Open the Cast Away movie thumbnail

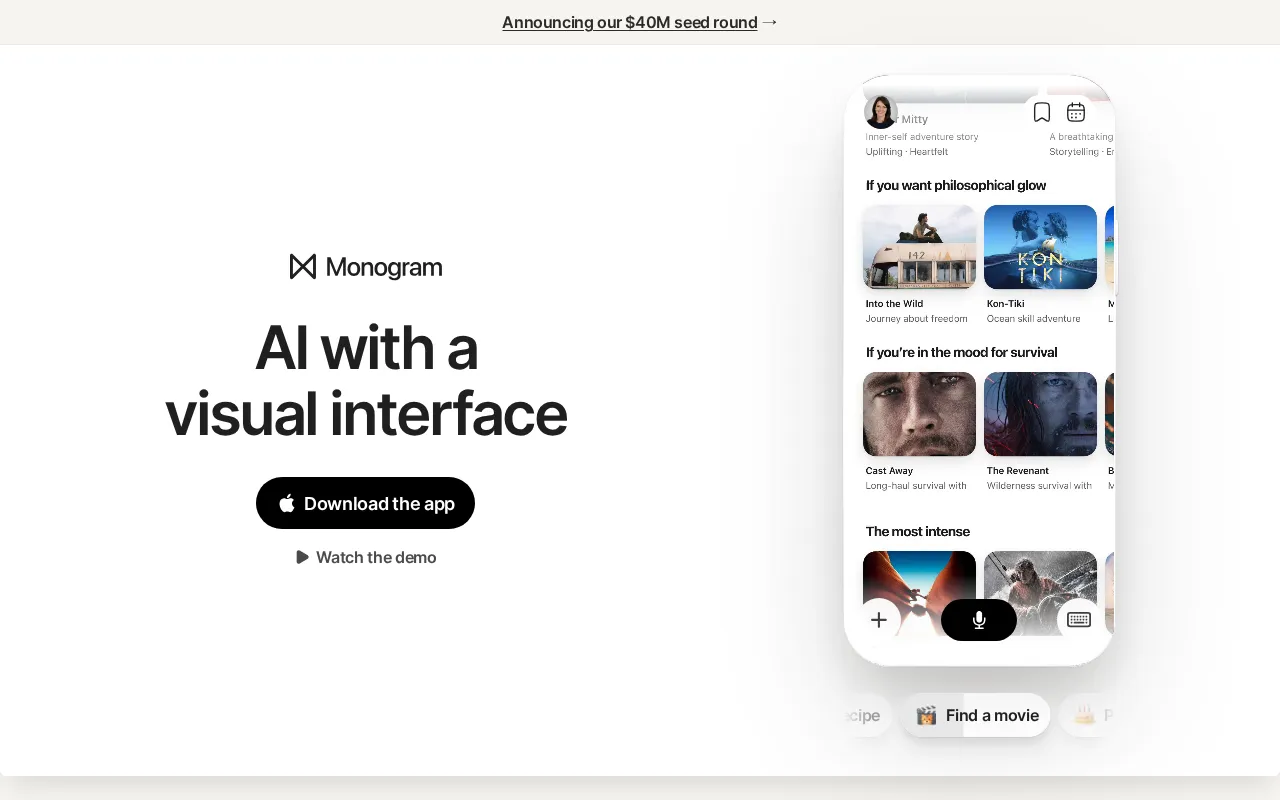tap(919, 414)
